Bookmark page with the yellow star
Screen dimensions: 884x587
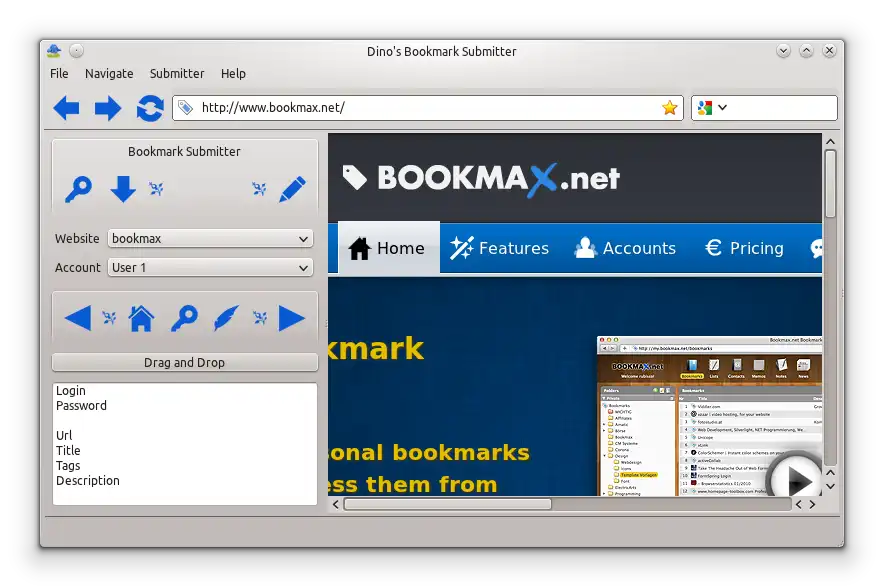click(669, 107)
